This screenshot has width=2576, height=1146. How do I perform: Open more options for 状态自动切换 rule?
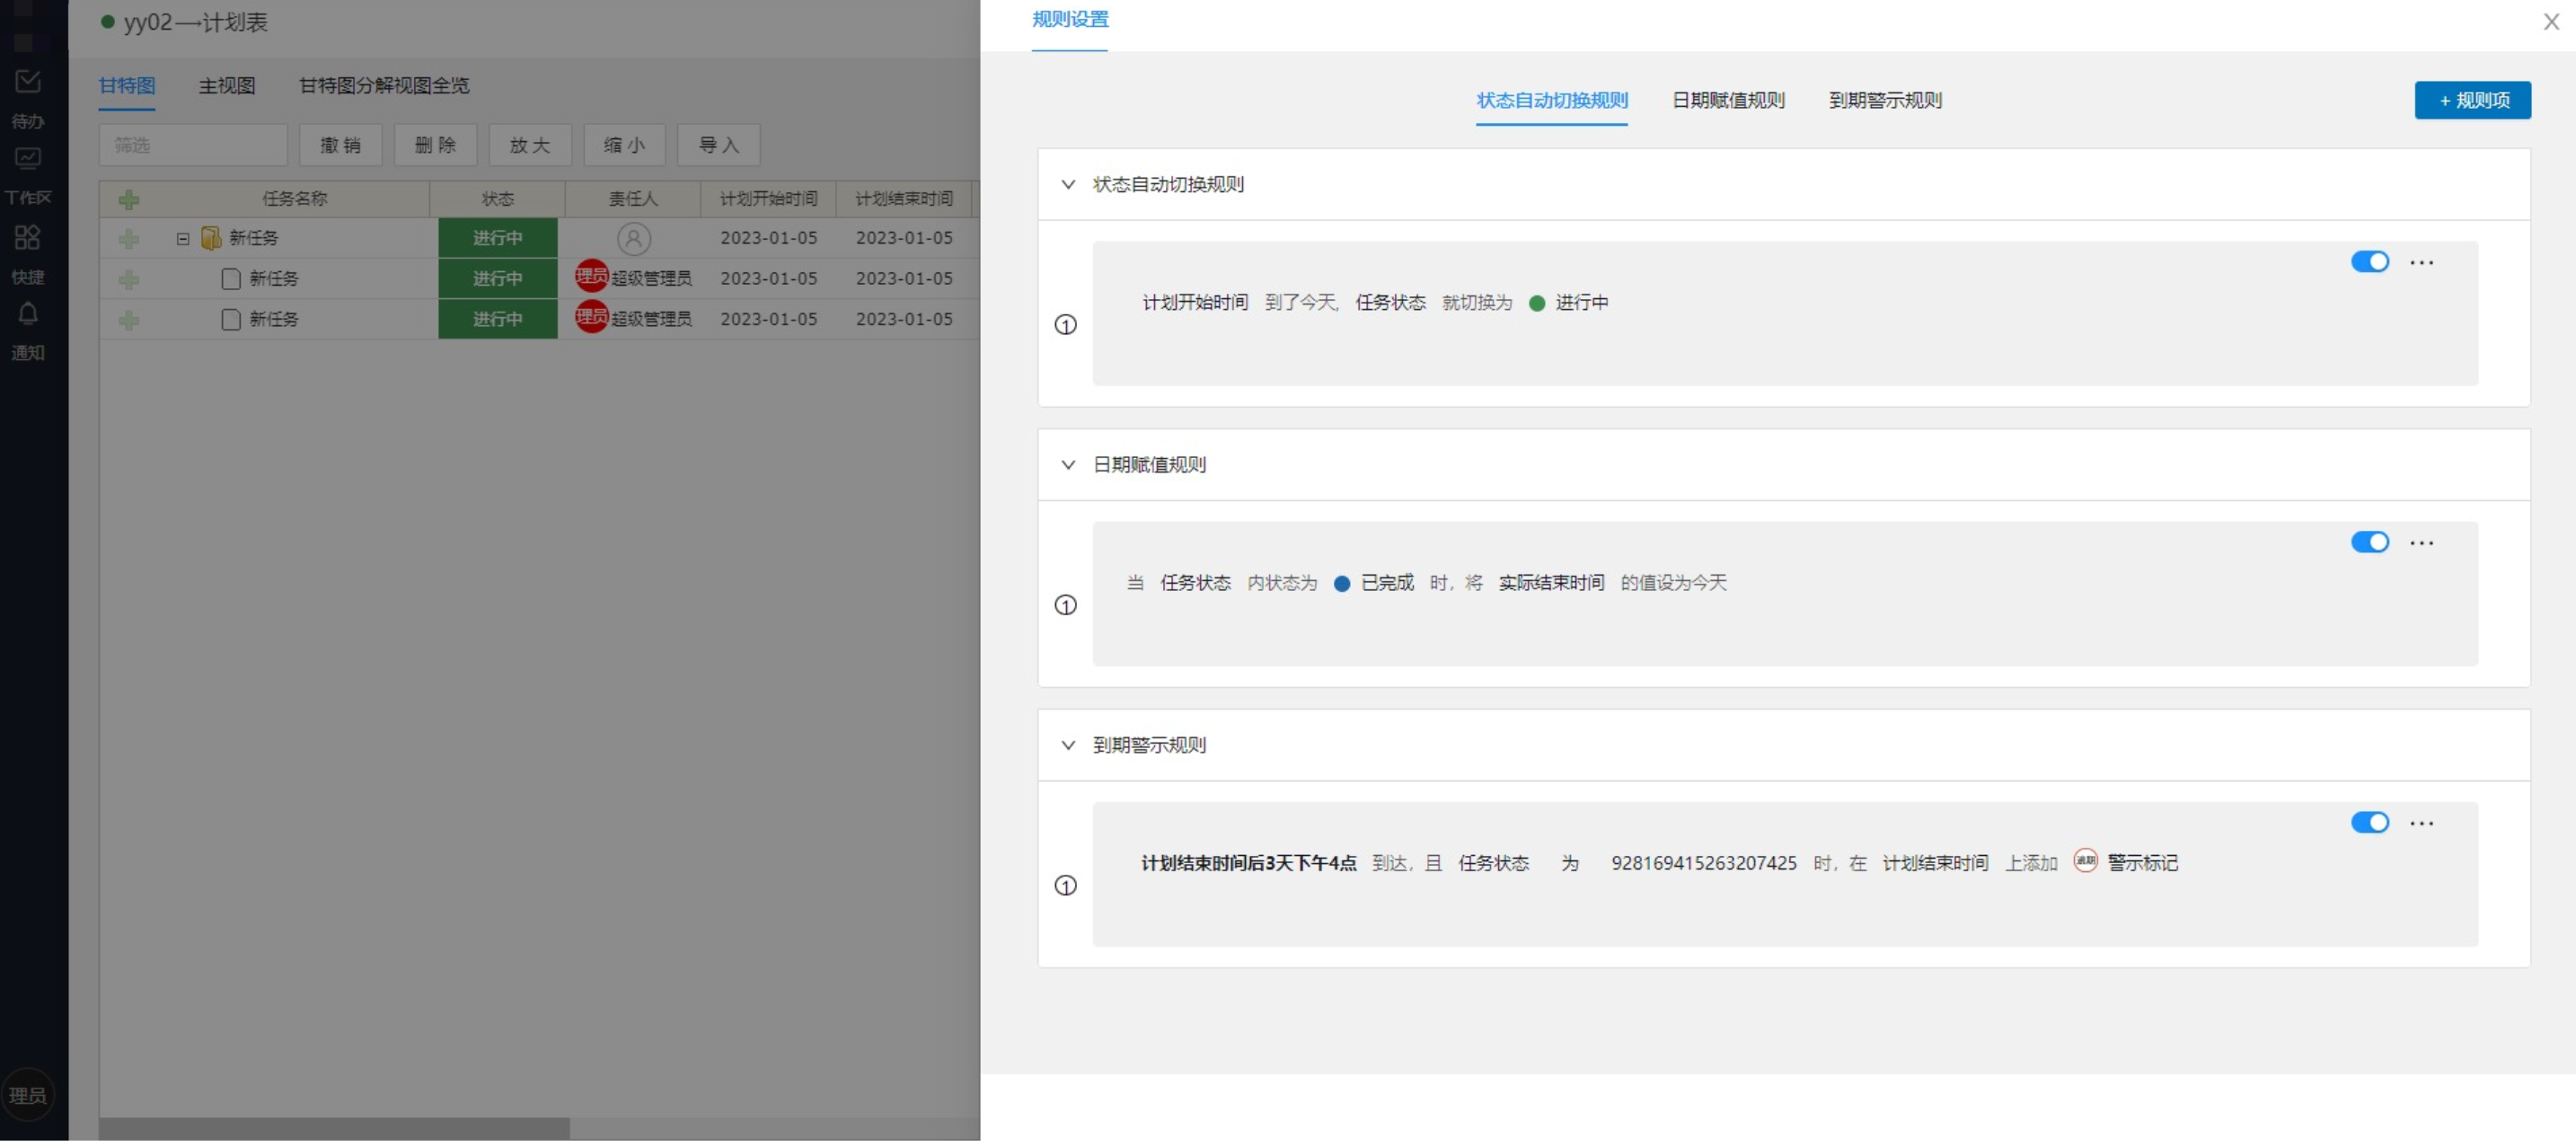point(2422,263)
